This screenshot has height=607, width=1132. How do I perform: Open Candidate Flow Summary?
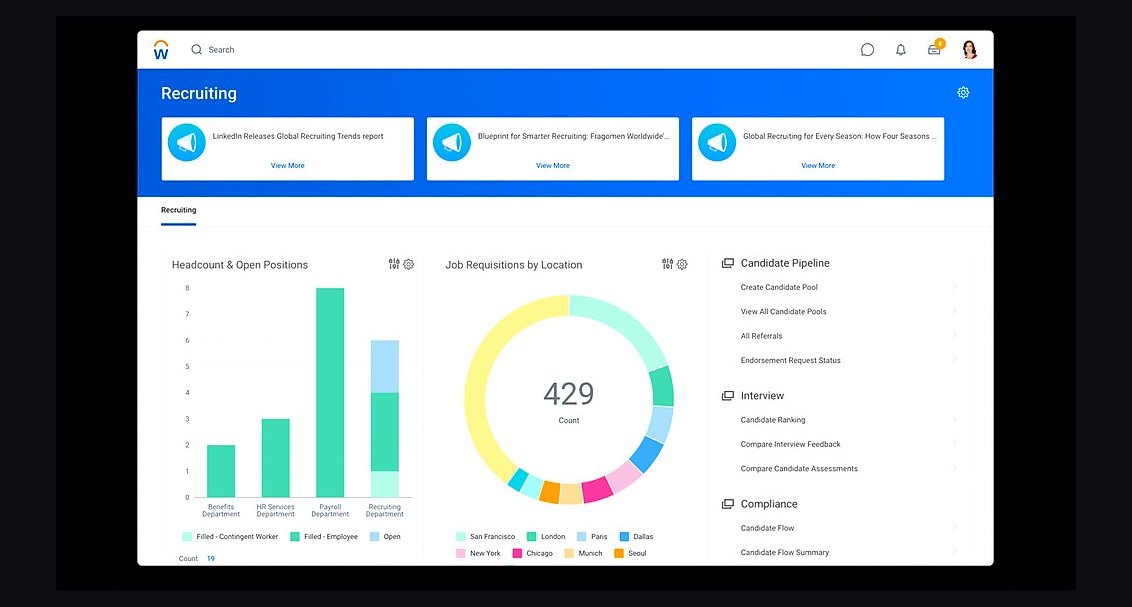[785, 553]
